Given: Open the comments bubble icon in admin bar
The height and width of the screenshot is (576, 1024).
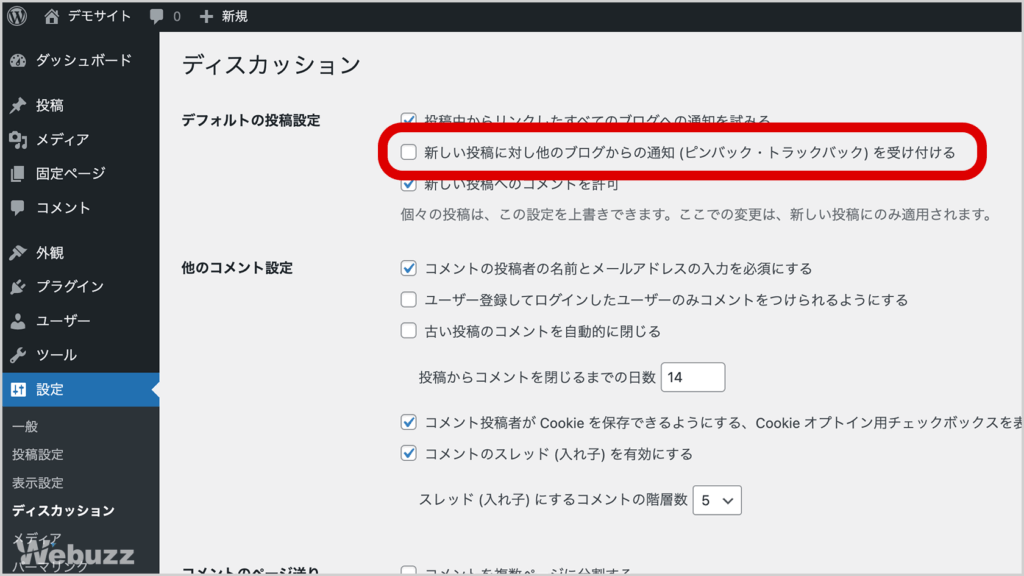Looking at the screenshot, I should click(x=156, y=16).
